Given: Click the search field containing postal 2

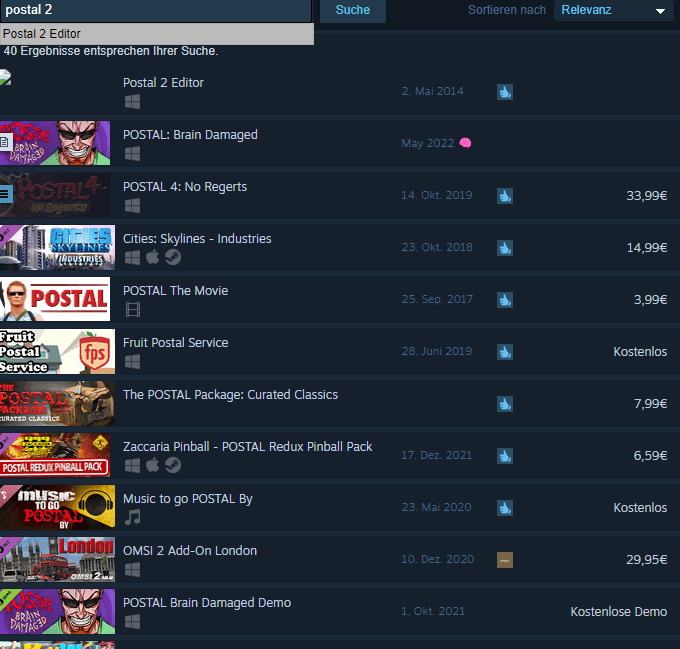Looking at the screenshot, I should point(156,10).
